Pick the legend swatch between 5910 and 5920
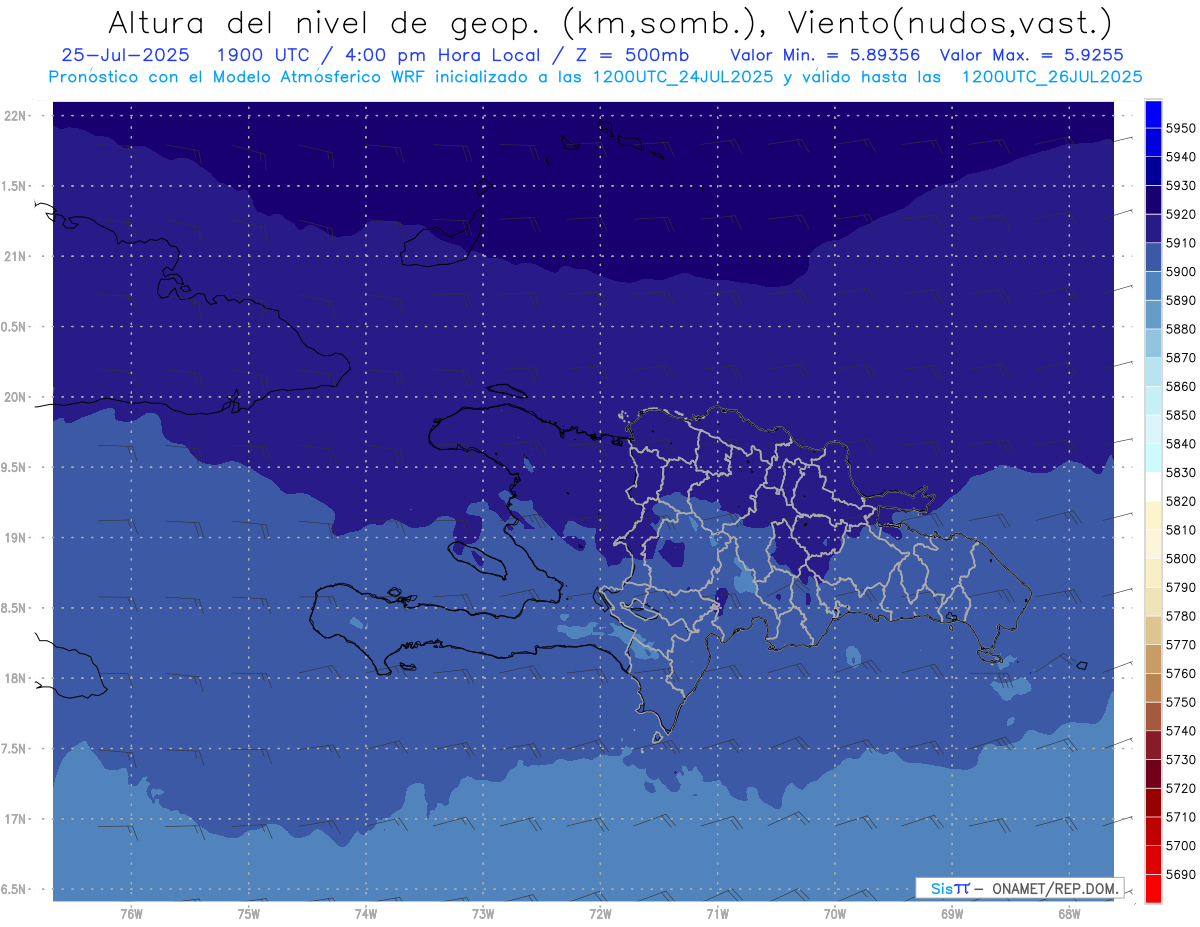 (x=1153, y=228)
